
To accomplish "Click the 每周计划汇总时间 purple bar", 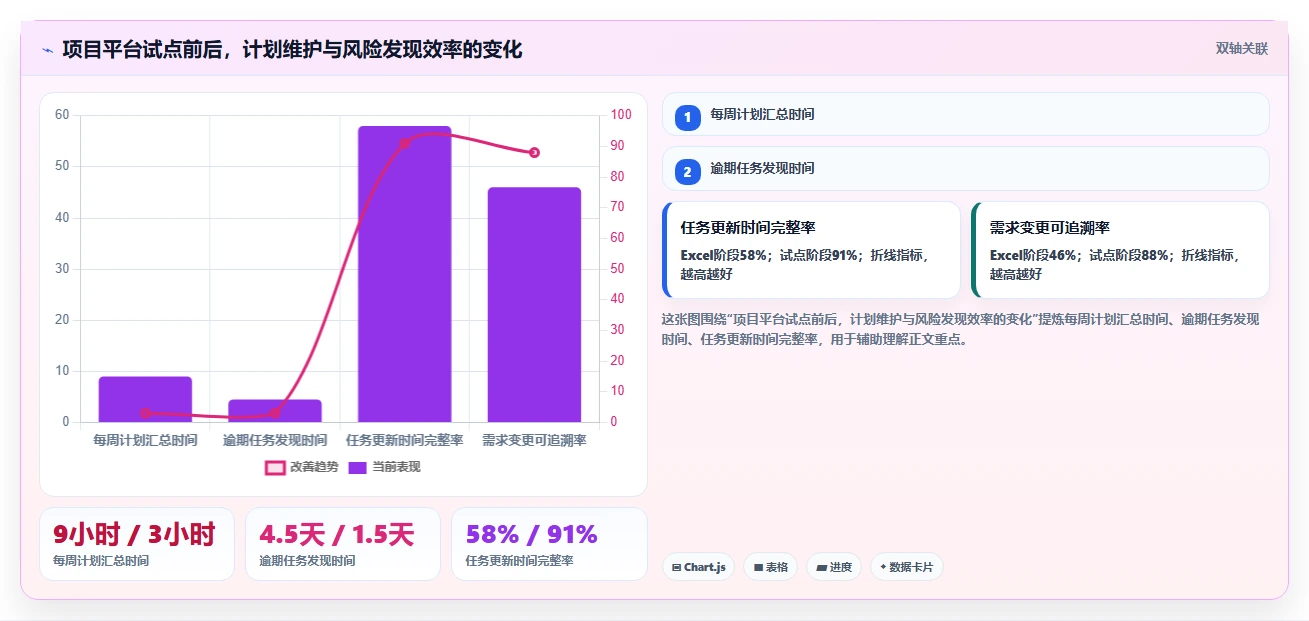I will click(x=145, y=399).
